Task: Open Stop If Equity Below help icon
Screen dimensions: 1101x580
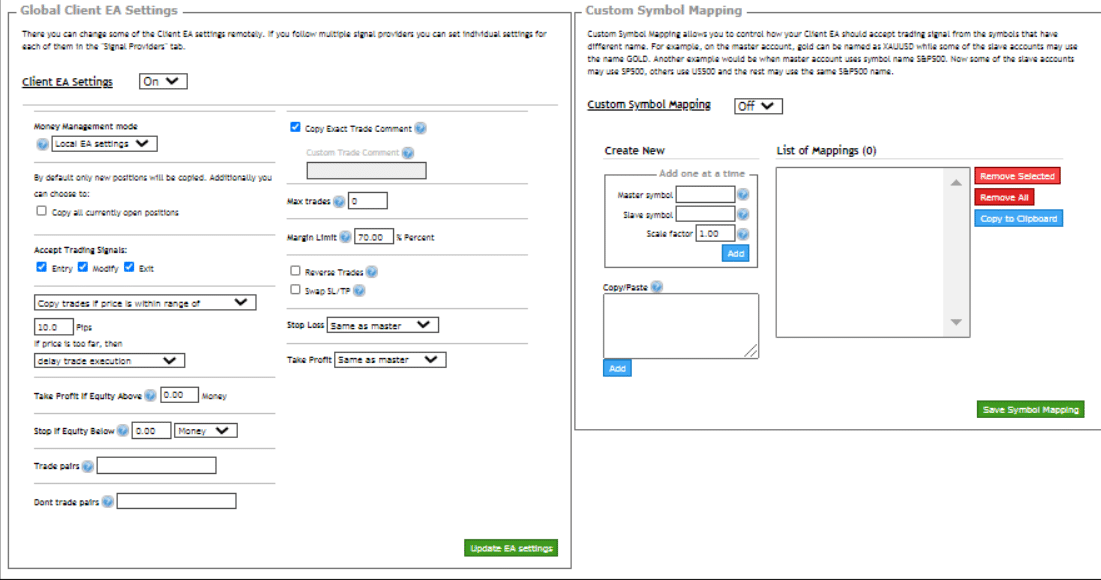Action: (123, 431)
